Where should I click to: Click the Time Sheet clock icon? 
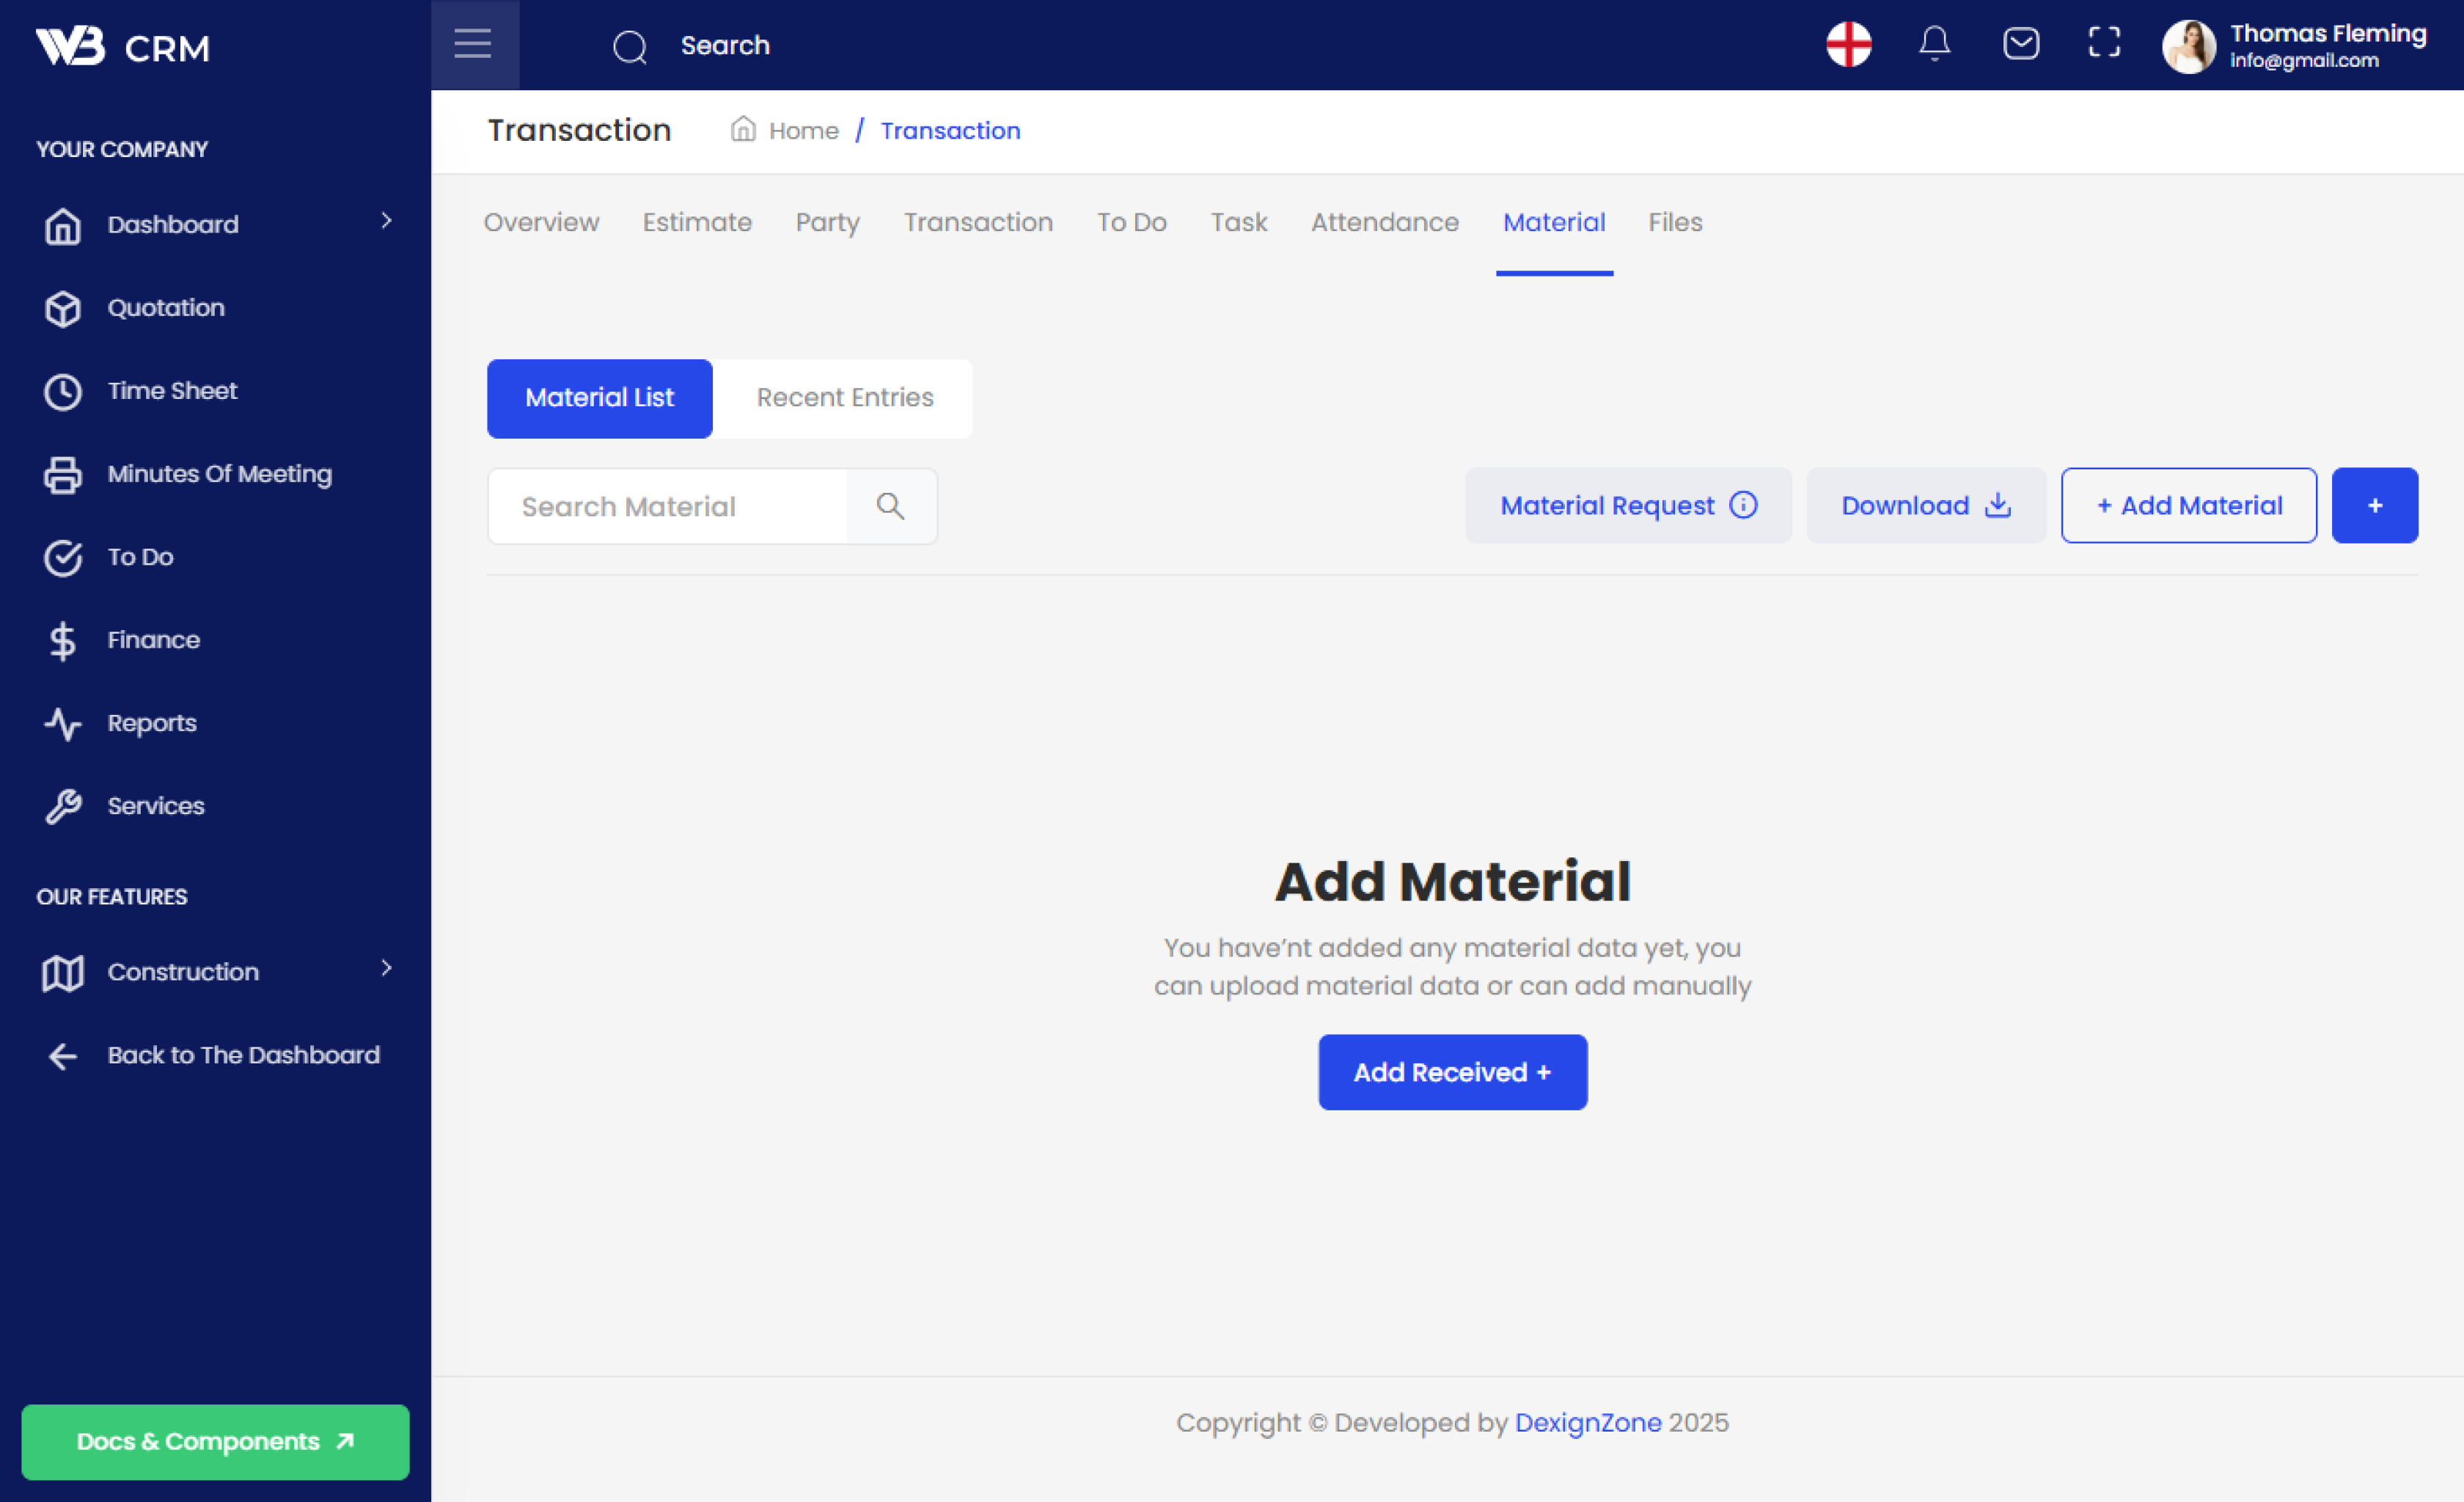tap(63, 391)
